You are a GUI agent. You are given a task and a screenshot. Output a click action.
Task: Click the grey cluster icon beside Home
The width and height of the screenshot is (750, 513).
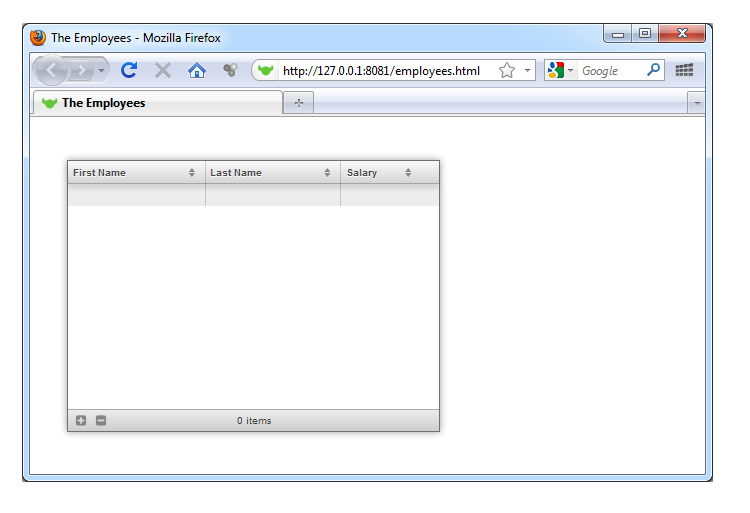coord(230,70)
